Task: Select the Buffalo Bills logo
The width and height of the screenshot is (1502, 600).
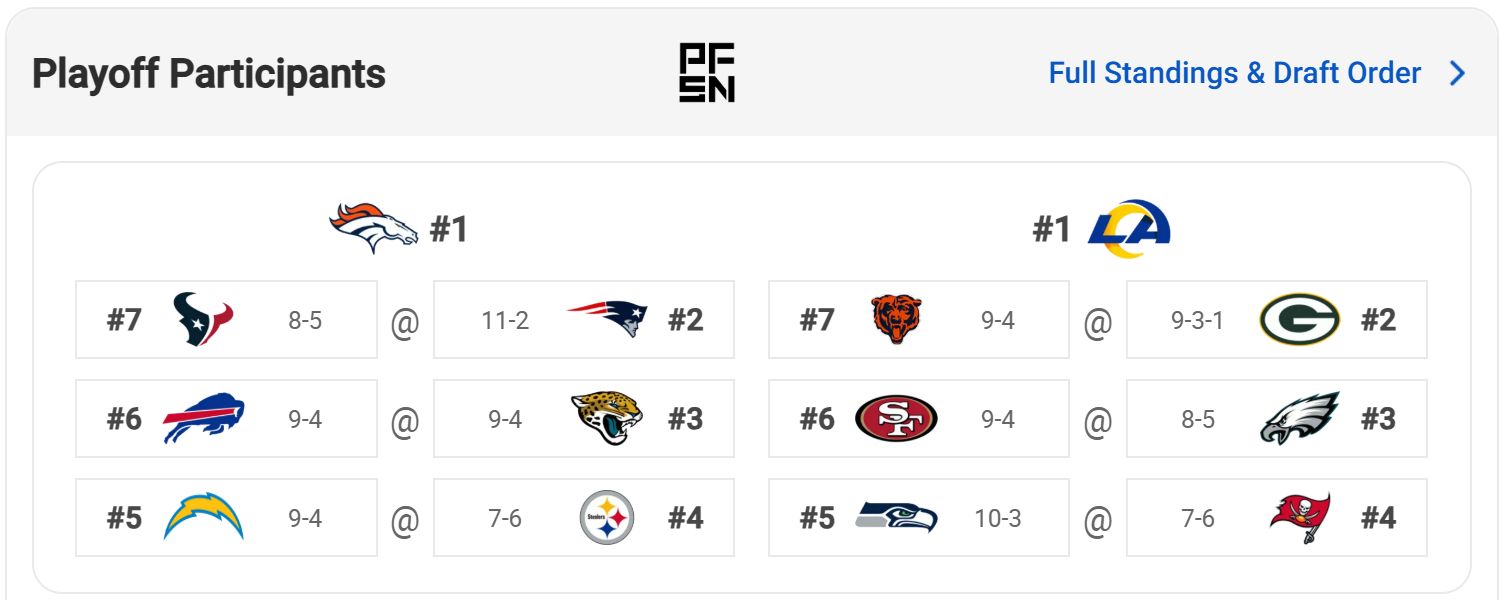Action: 203,419
